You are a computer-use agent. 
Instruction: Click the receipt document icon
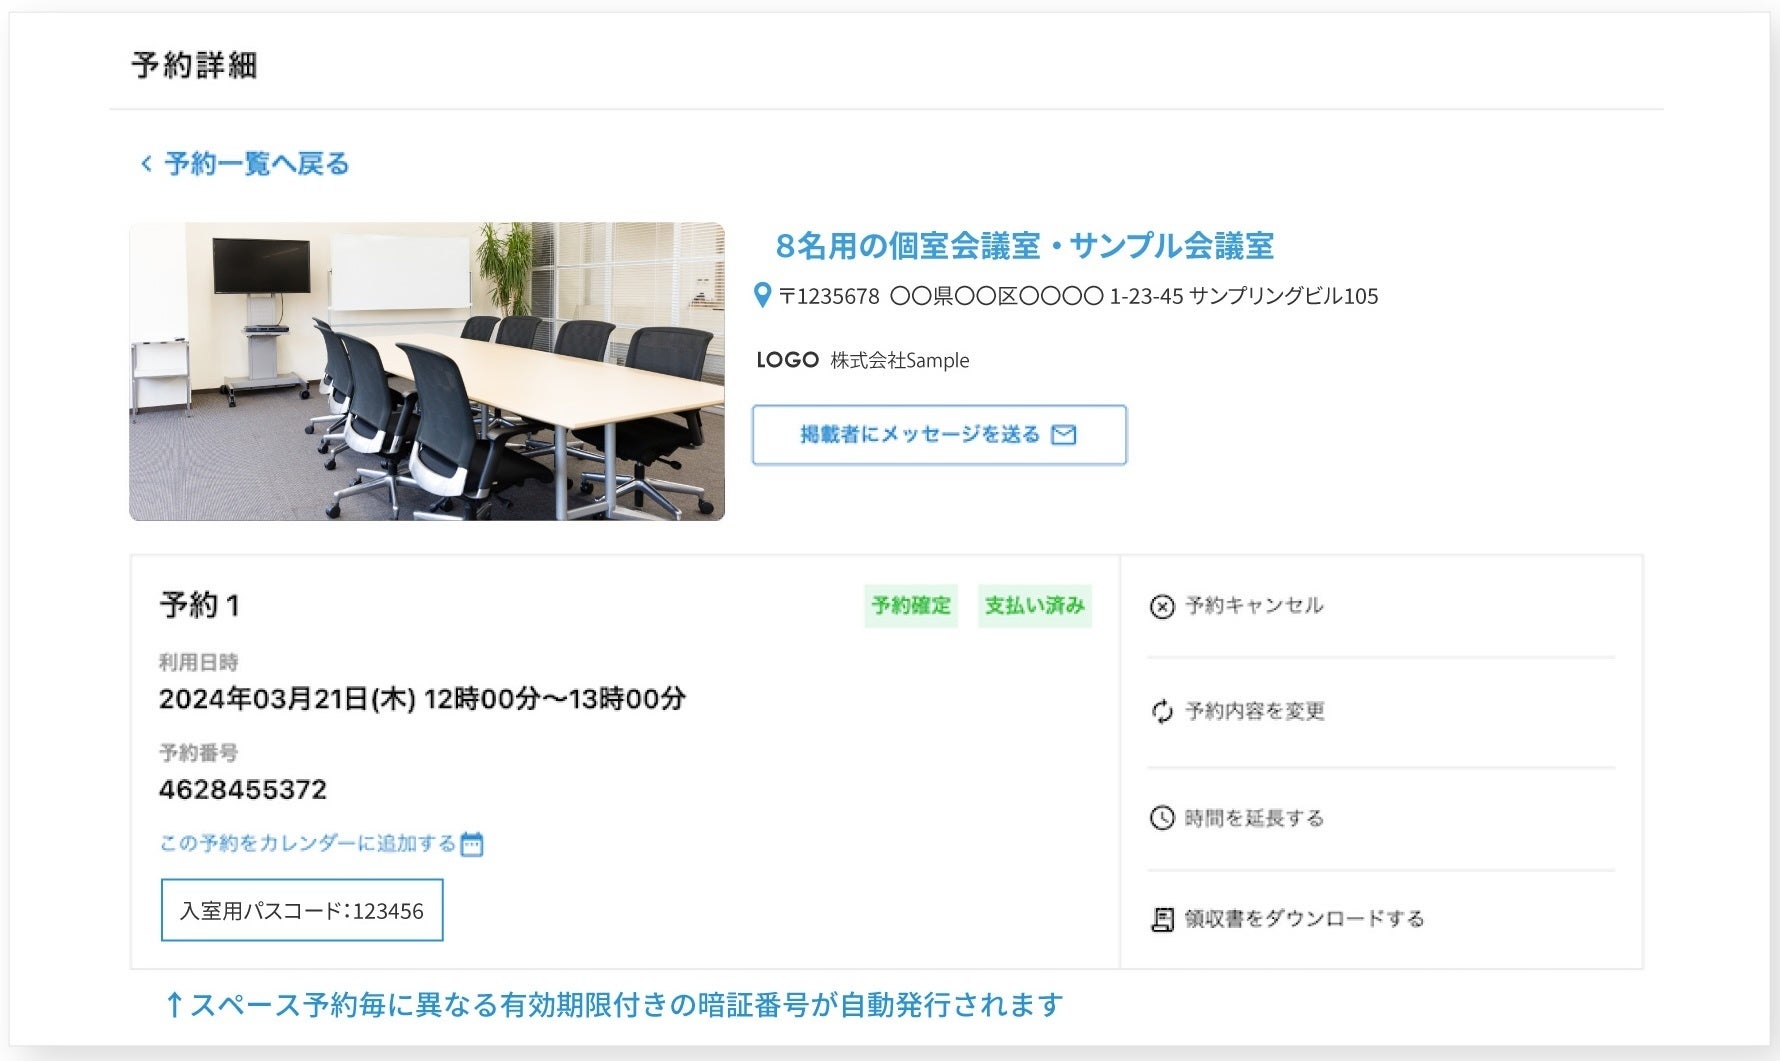click(x=1162, y=919)
